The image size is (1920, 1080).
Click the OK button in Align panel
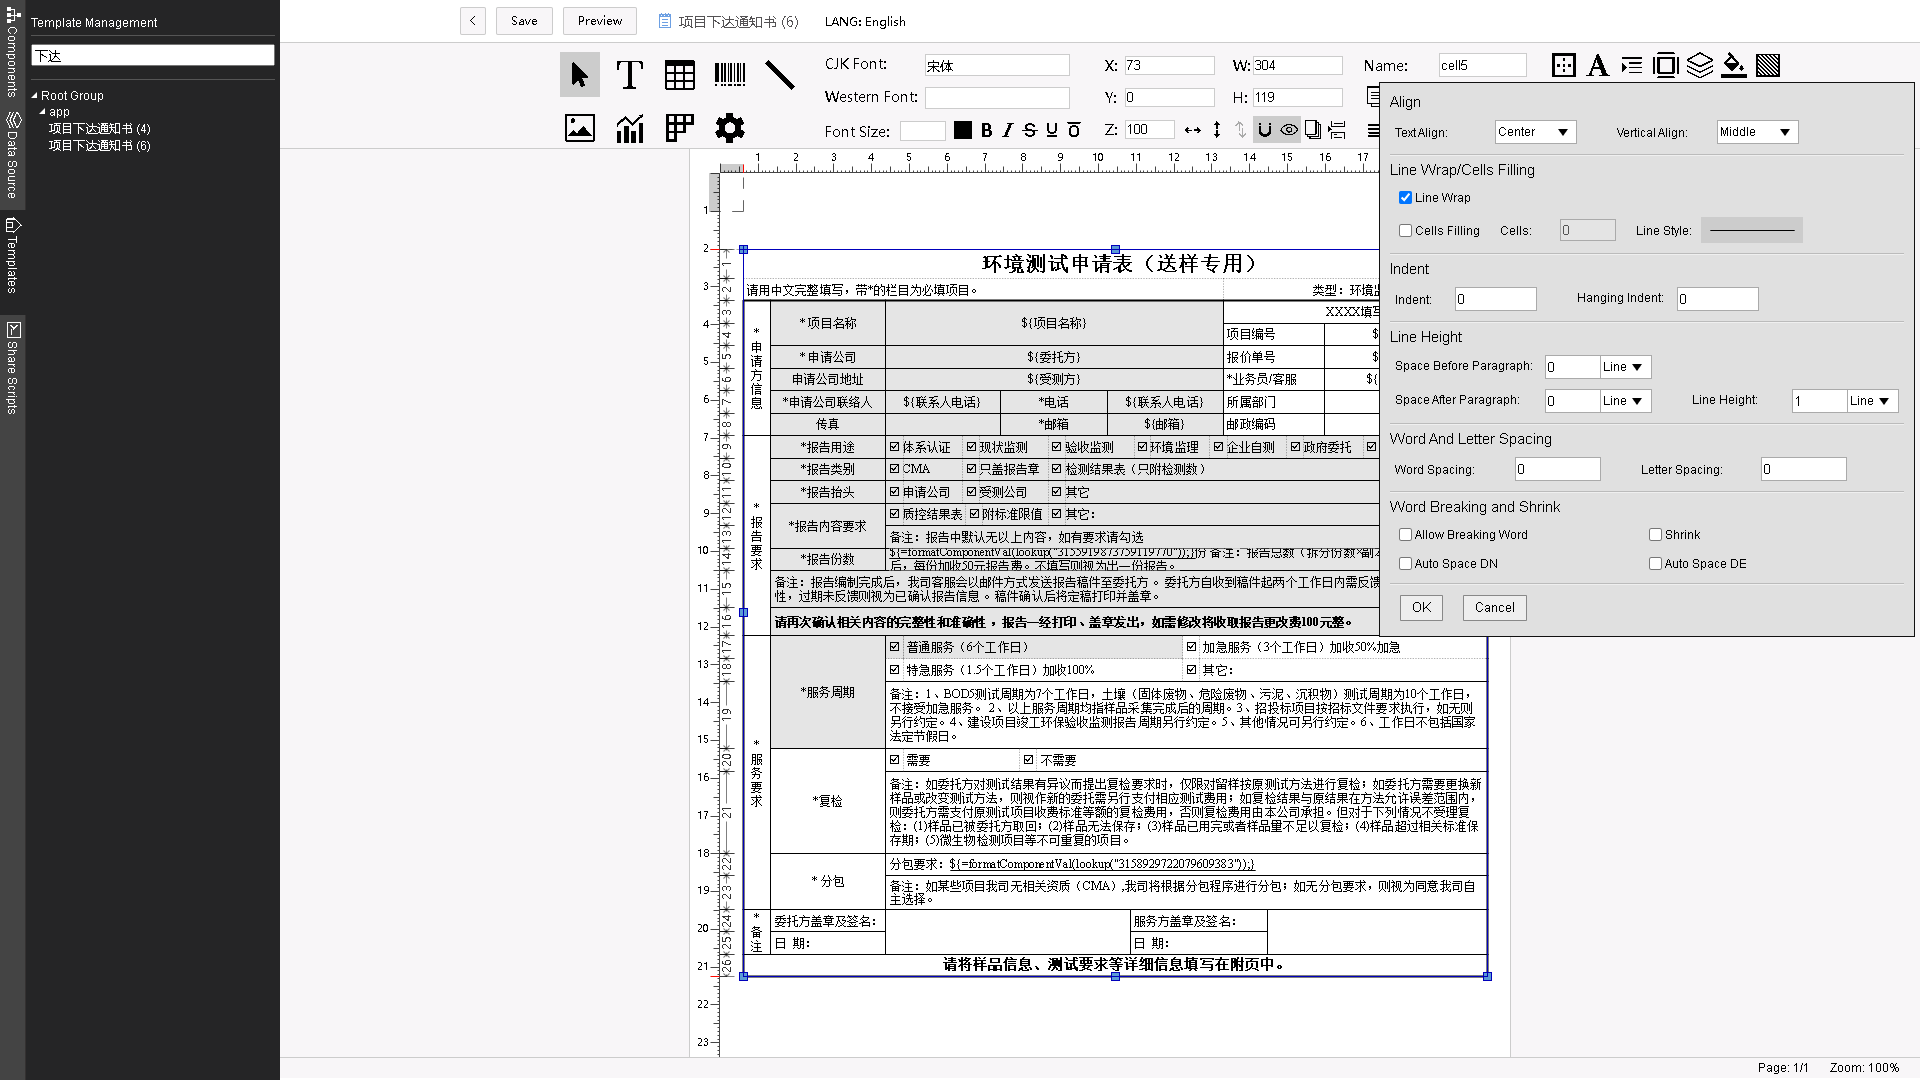(x=1421, y=608)
